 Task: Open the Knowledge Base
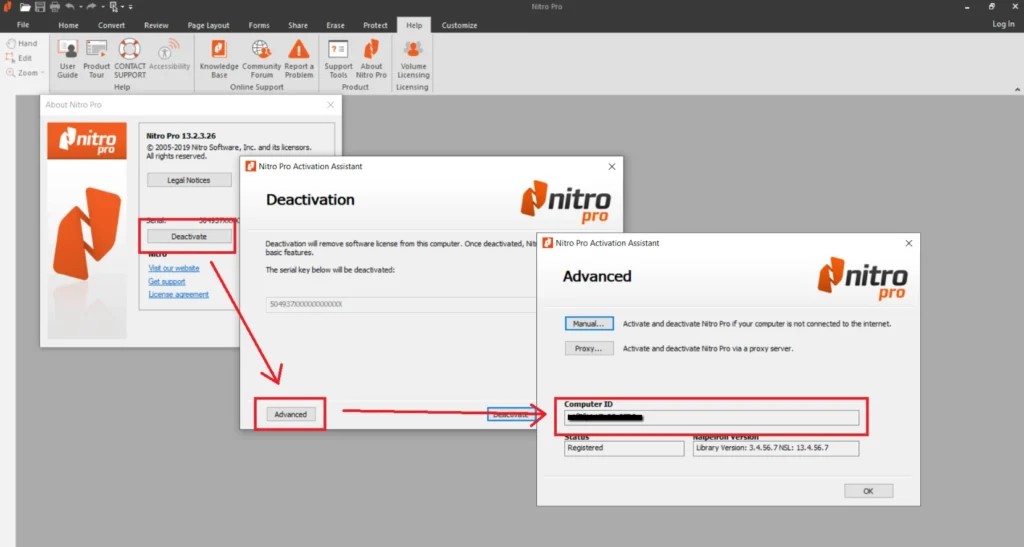pyautogui.click(x=219, y=59)
